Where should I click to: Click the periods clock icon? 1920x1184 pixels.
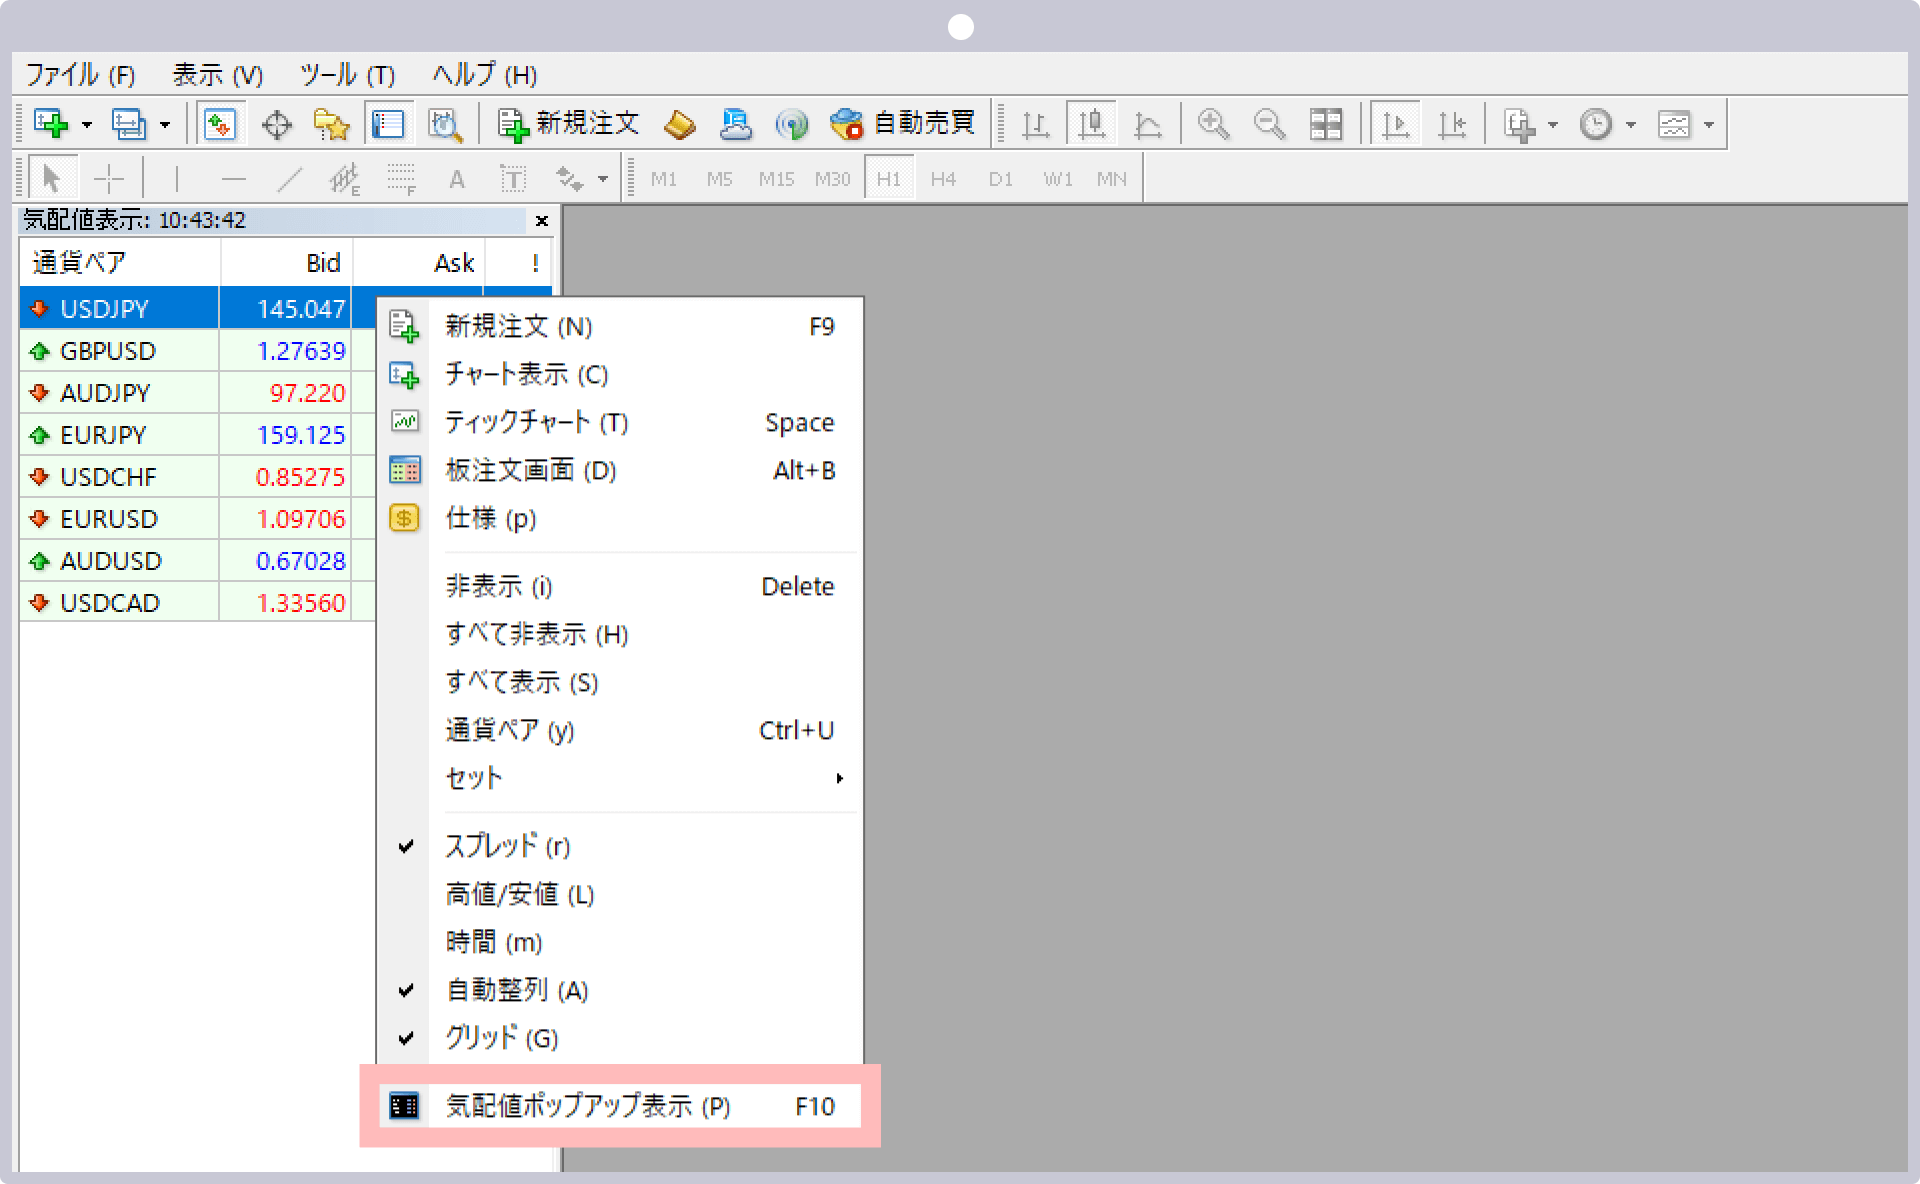[x=1596, y=124]
